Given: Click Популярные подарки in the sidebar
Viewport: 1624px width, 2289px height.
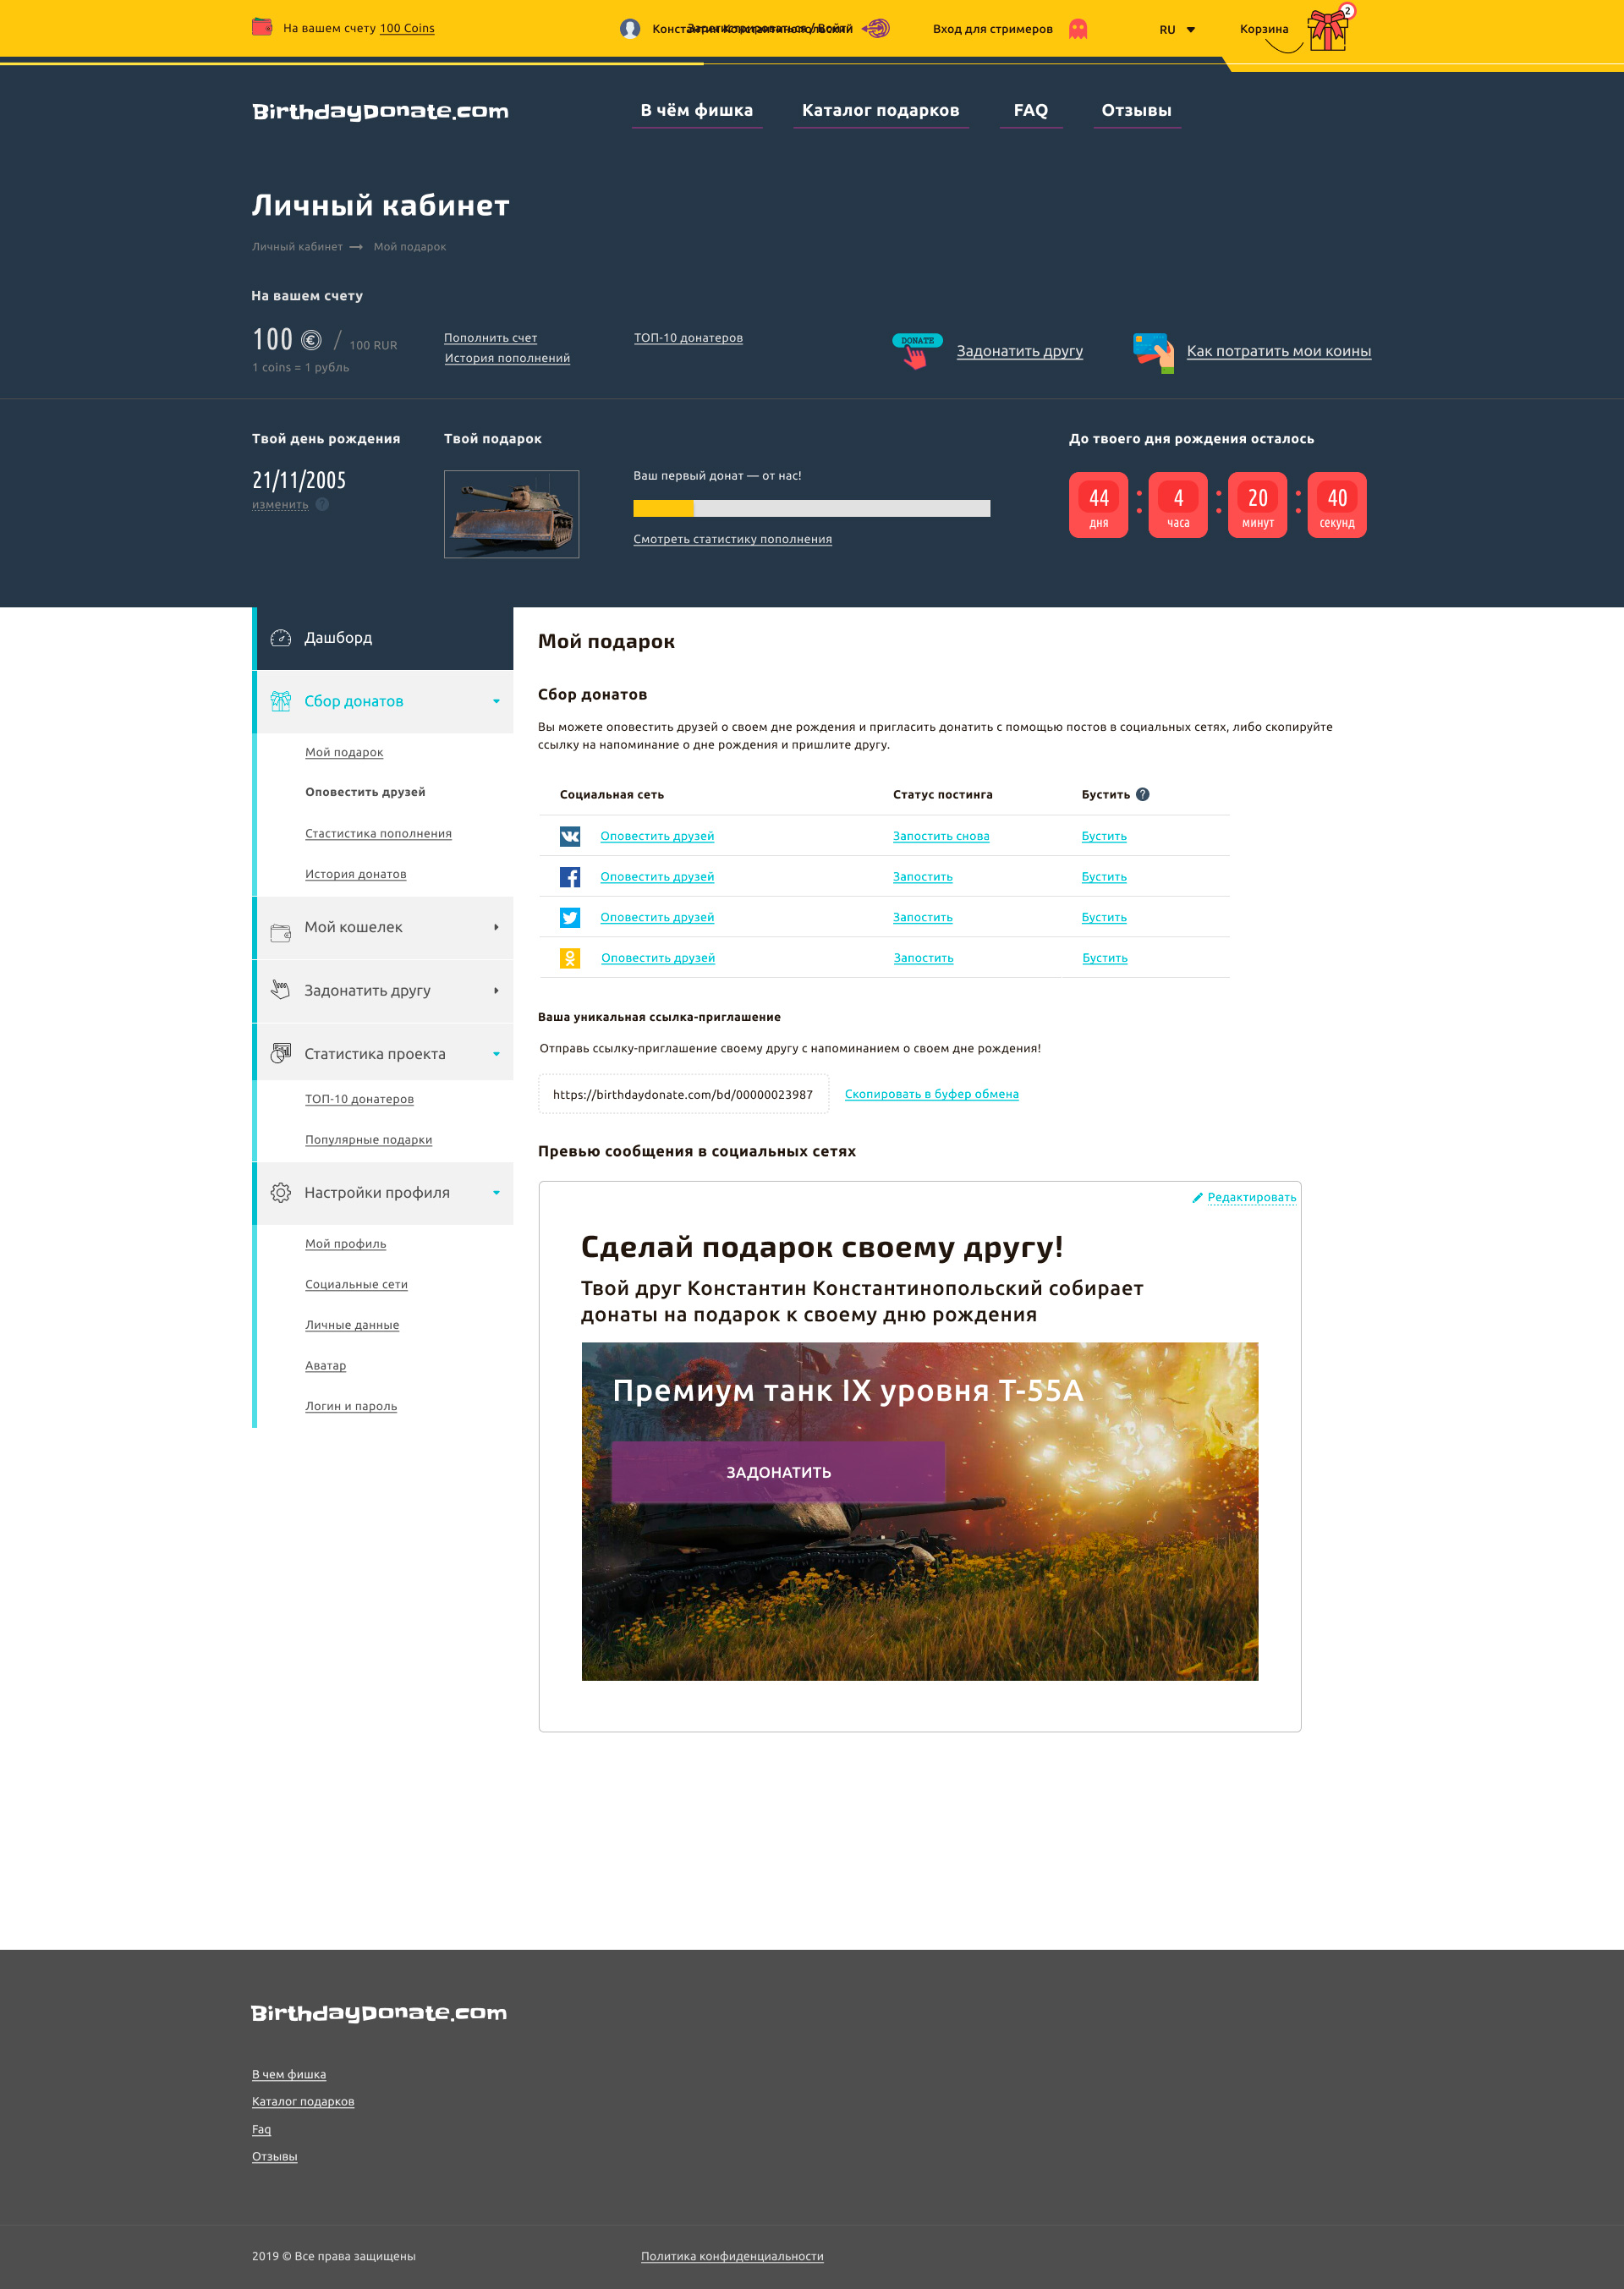Looking at the screenshot, I should (368, 1140).
